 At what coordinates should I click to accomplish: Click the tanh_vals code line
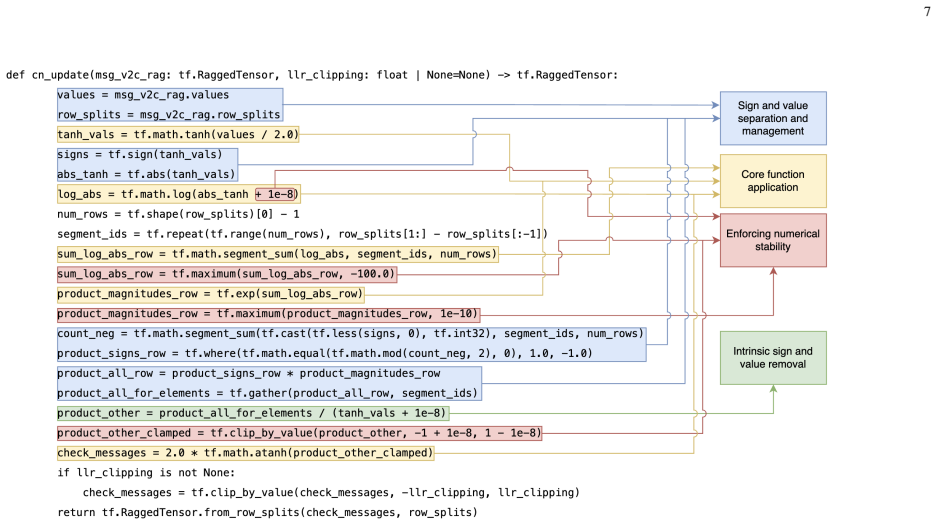click(177, 134)
